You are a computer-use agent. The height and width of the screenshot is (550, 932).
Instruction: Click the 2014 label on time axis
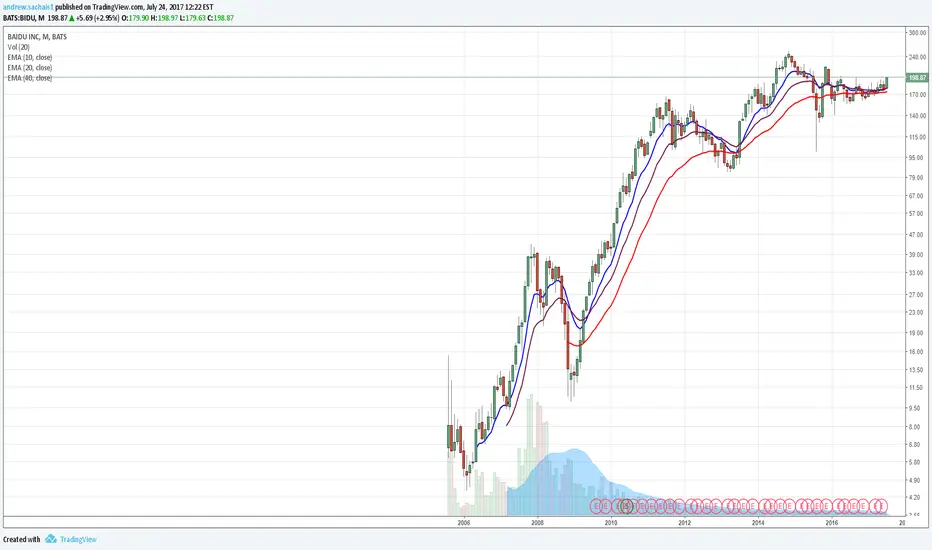point(758,523)
